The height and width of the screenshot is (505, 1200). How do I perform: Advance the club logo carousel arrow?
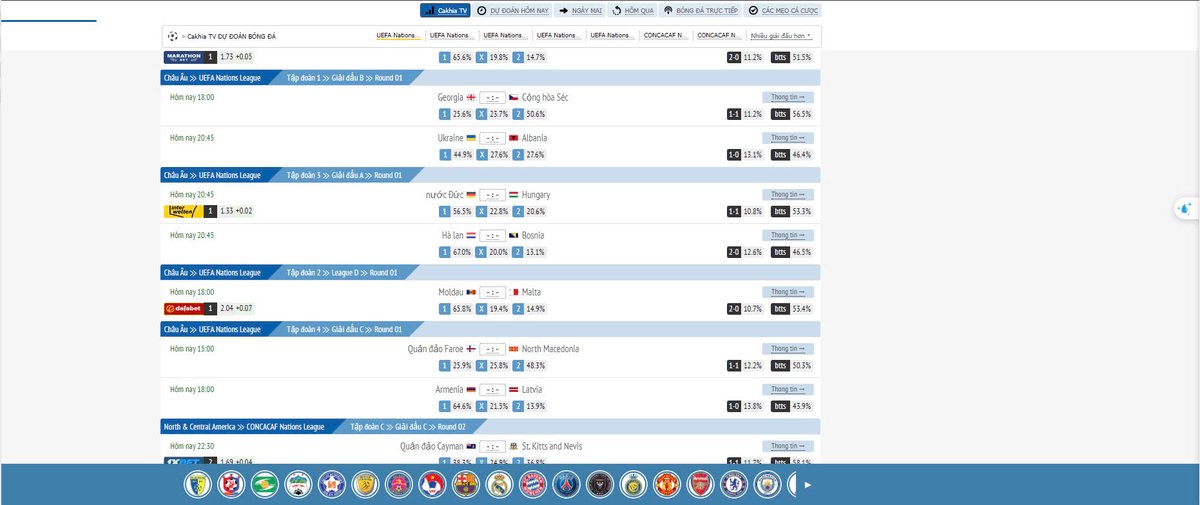point(808,485)
